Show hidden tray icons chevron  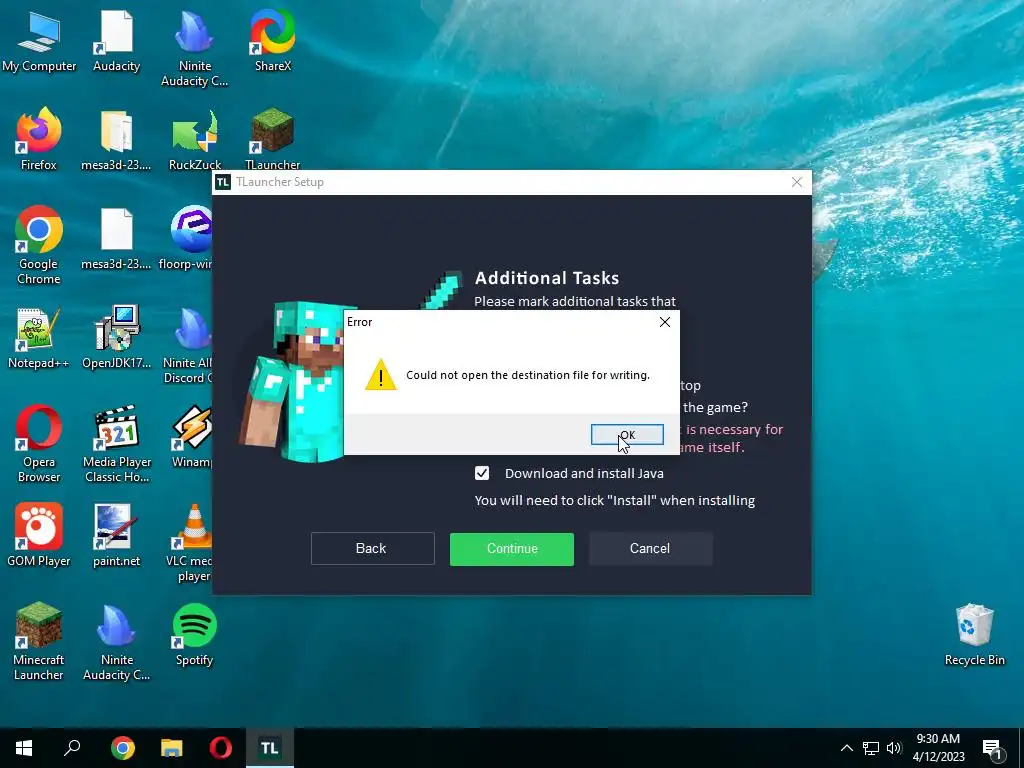[x=846, y=748]
